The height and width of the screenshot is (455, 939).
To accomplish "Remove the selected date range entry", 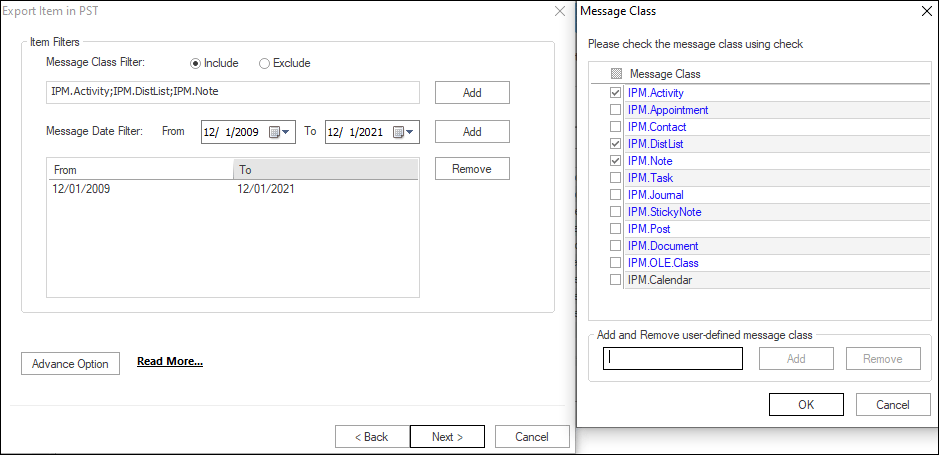I will tap(472, 169).
